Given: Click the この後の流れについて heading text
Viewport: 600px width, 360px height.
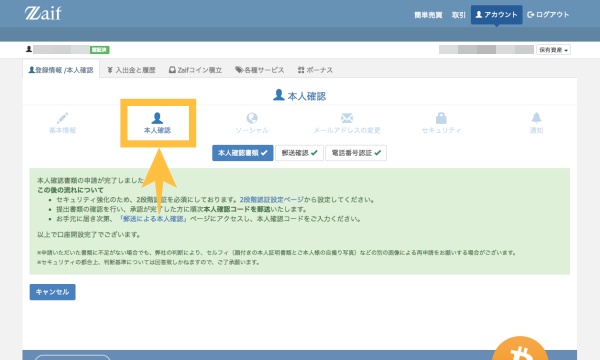Looking at the screenshot, I should 70,190.
